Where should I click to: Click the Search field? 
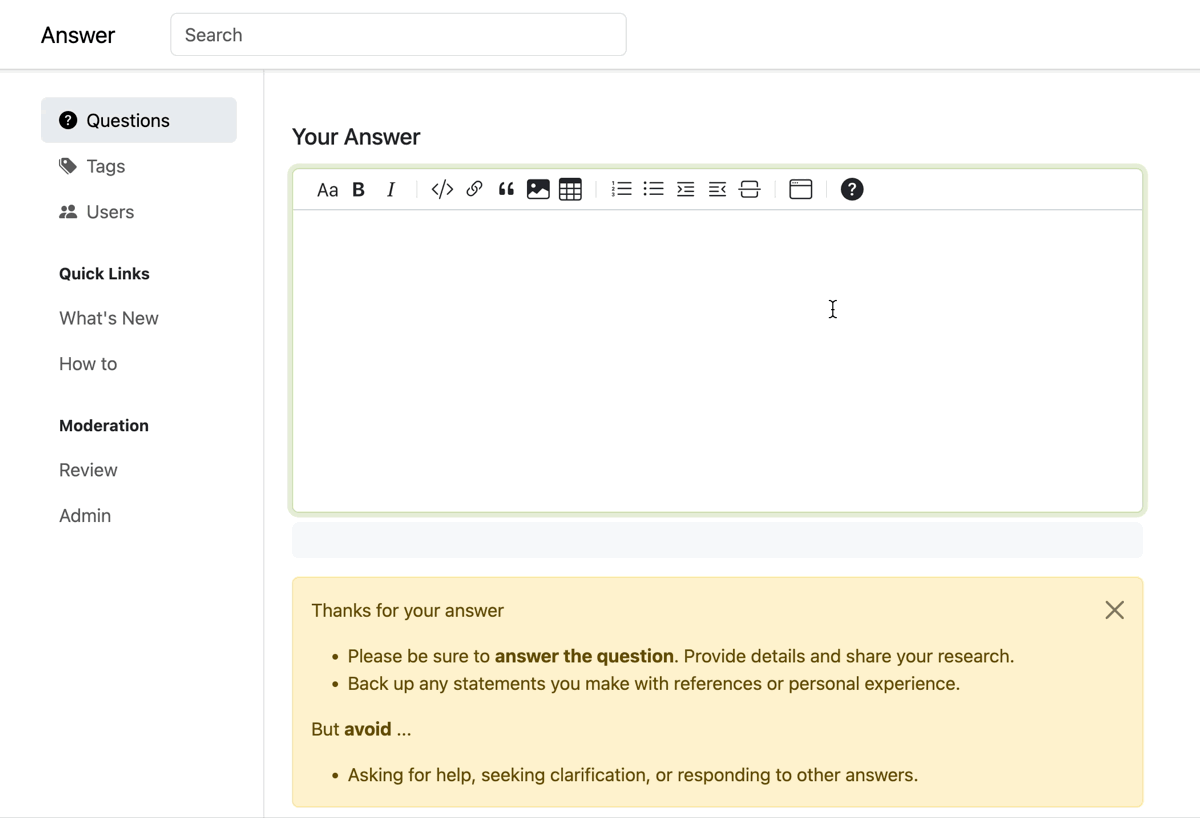click(398, 34)
